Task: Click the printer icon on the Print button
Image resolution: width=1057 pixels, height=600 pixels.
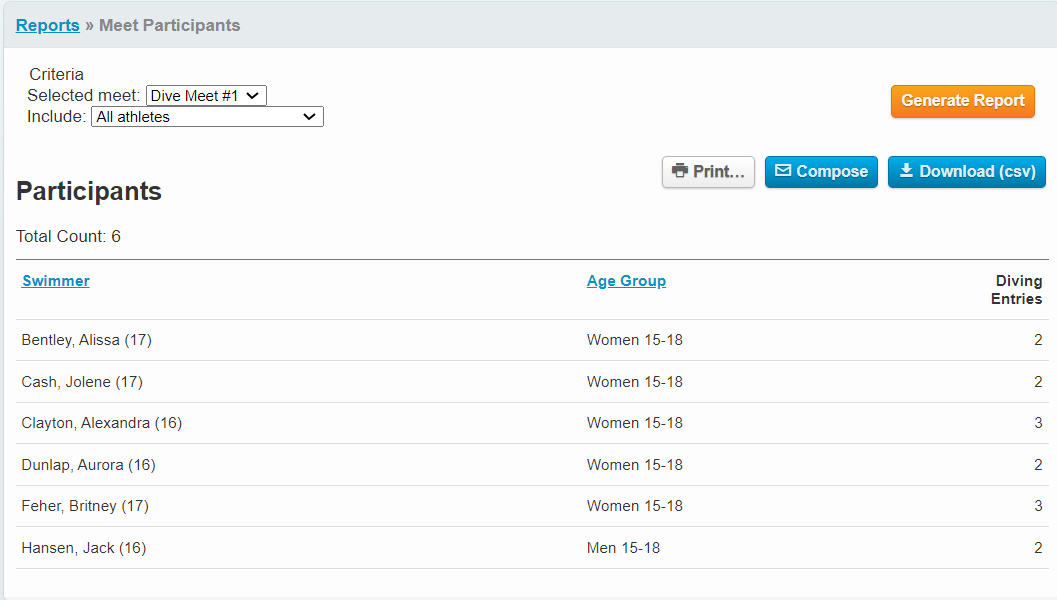Action: 680,171
